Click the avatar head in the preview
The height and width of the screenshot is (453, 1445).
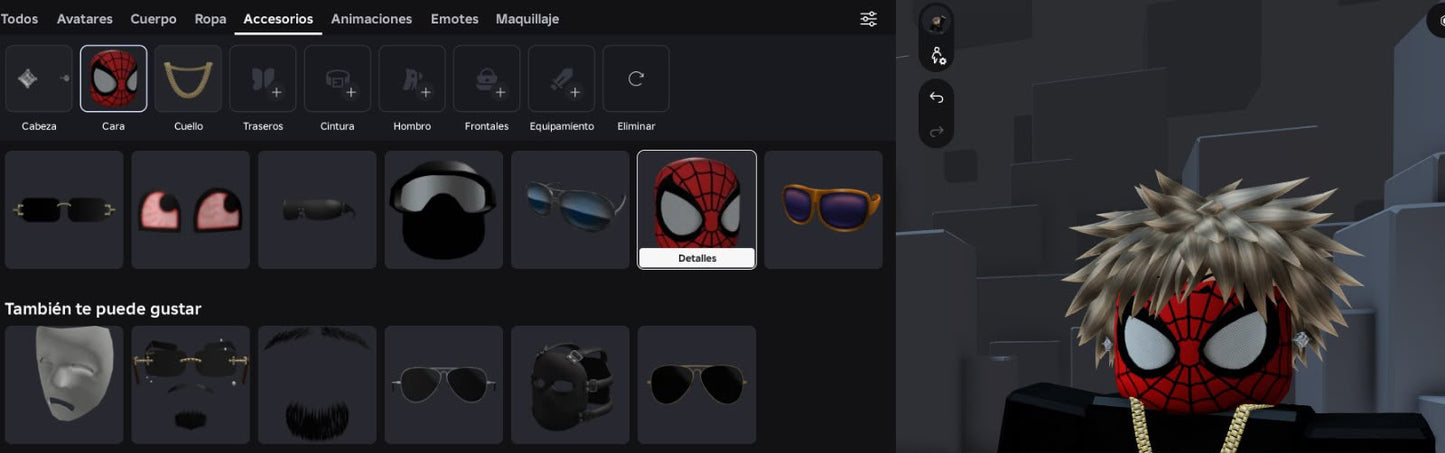pos(1201,345)
